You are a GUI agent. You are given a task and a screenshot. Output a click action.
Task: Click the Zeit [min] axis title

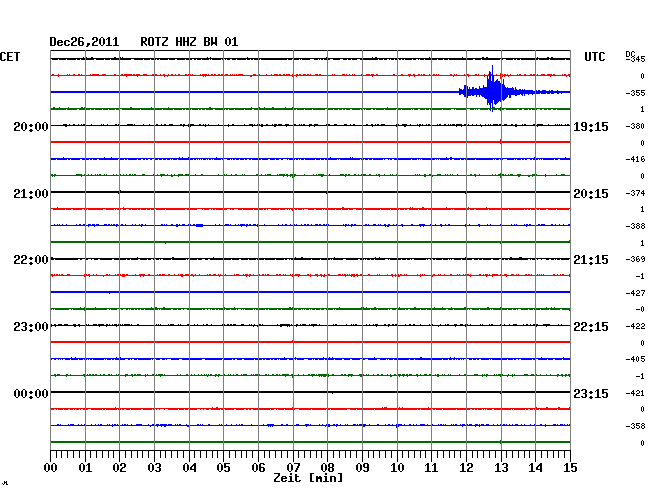click(308, 478)
